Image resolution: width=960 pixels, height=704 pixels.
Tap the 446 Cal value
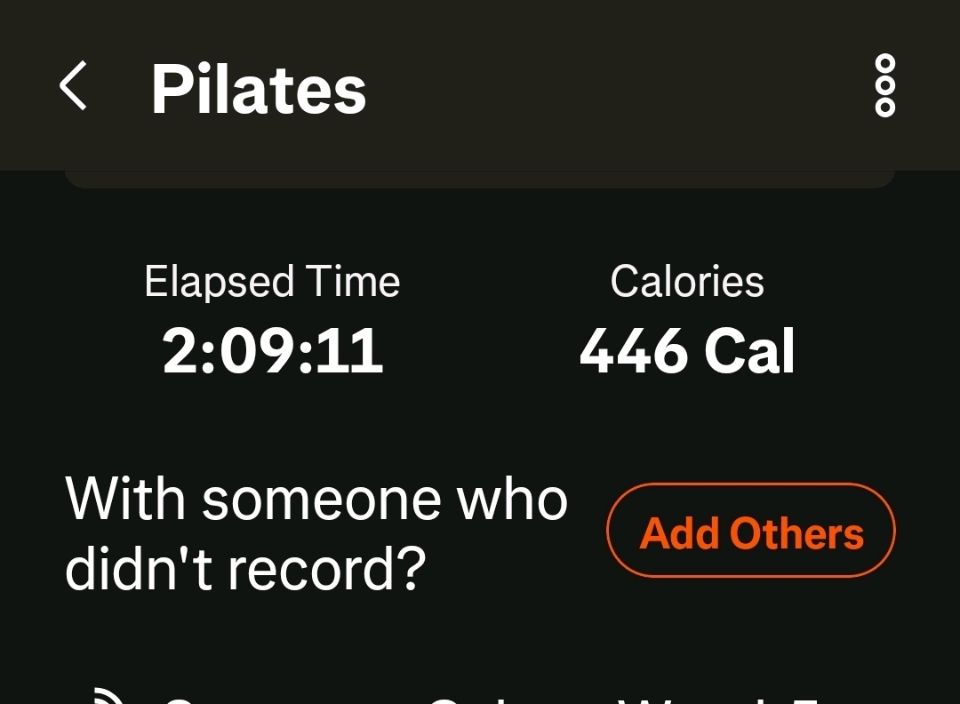[x=687, y=352]
